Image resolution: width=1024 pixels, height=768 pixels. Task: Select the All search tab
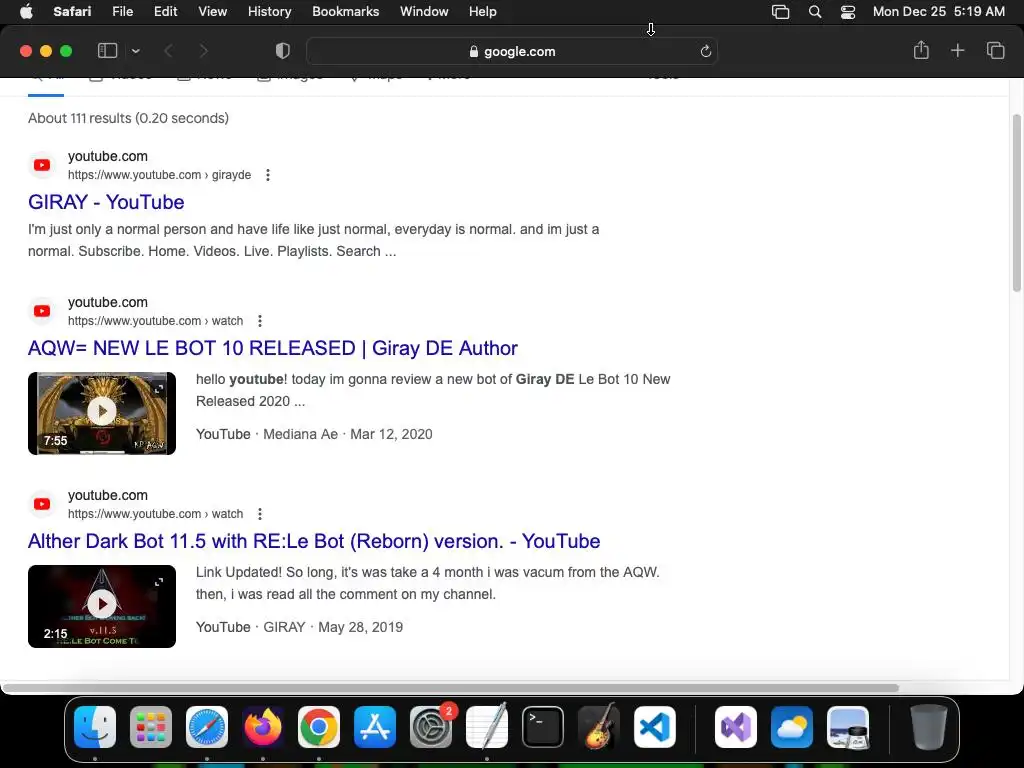click(x=46, y=84)
